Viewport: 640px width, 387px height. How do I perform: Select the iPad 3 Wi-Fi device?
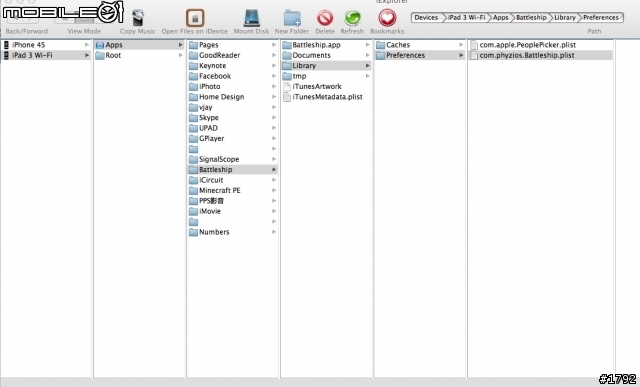coord(46,55)
